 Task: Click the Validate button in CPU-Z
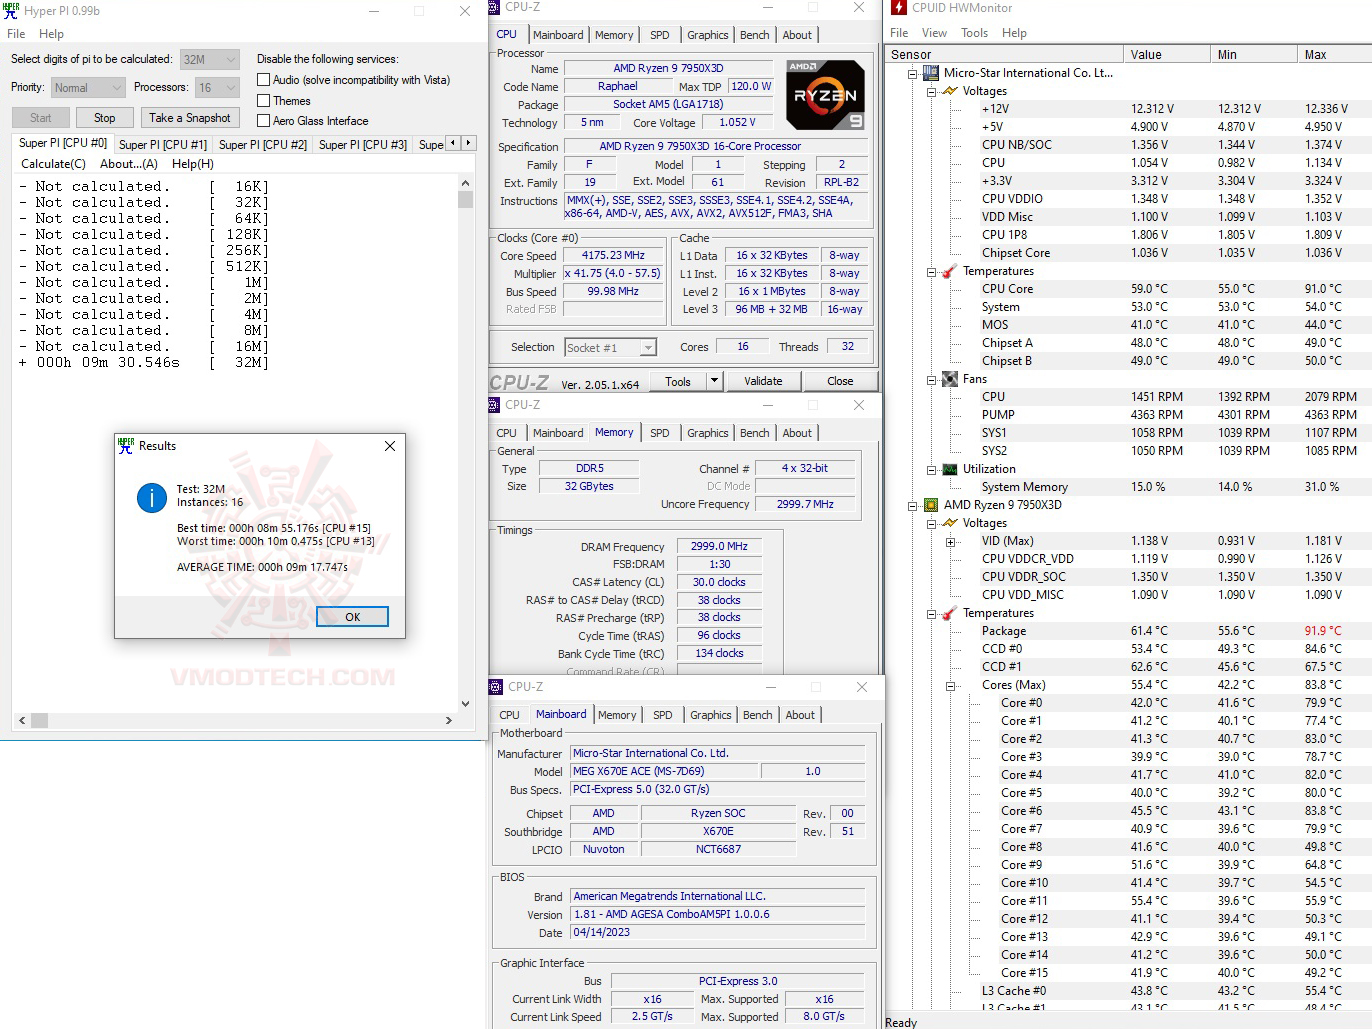point(763,381)
